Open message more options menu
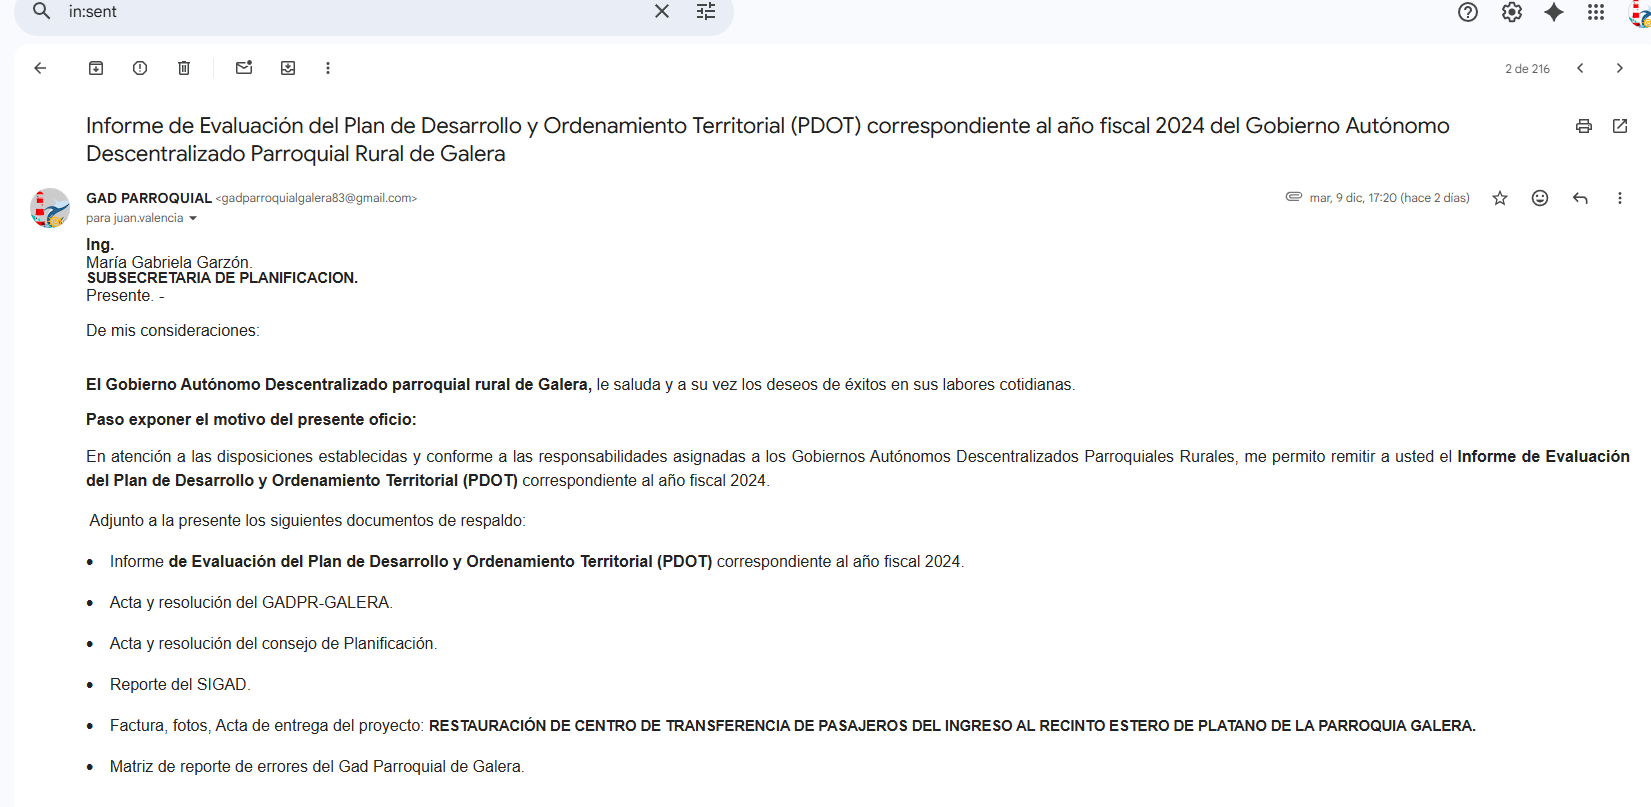Image resolution: width=1651 pixels, height=807 pixels. pos(1620,198)
